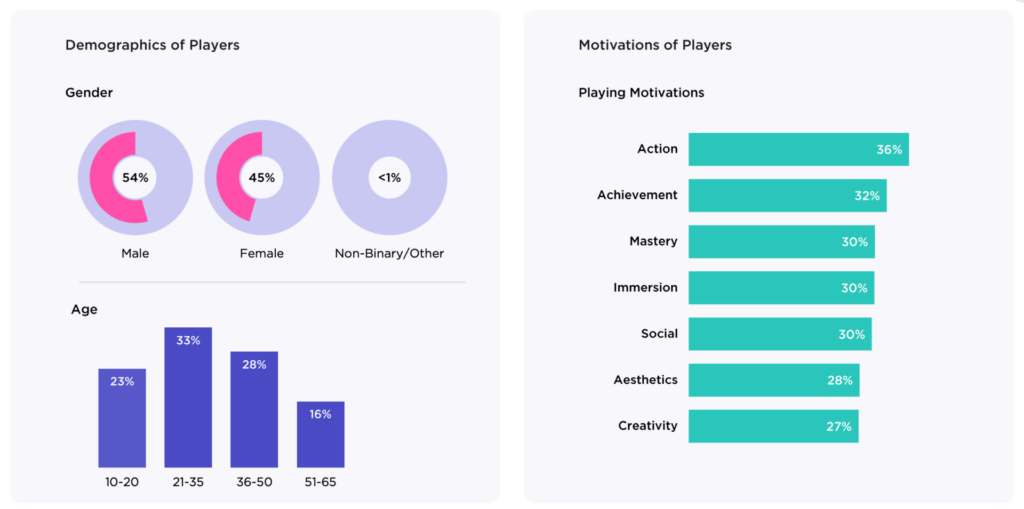The height and width of the screenshot is (509, 1024).
Task: Select the 10-20 age bar
Action: coord(122,418)
